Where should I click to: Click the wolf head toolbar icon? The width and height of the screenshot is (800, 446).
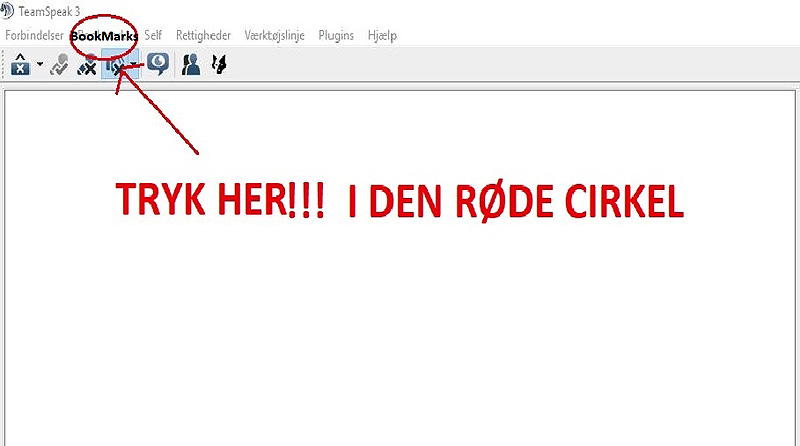218,66
